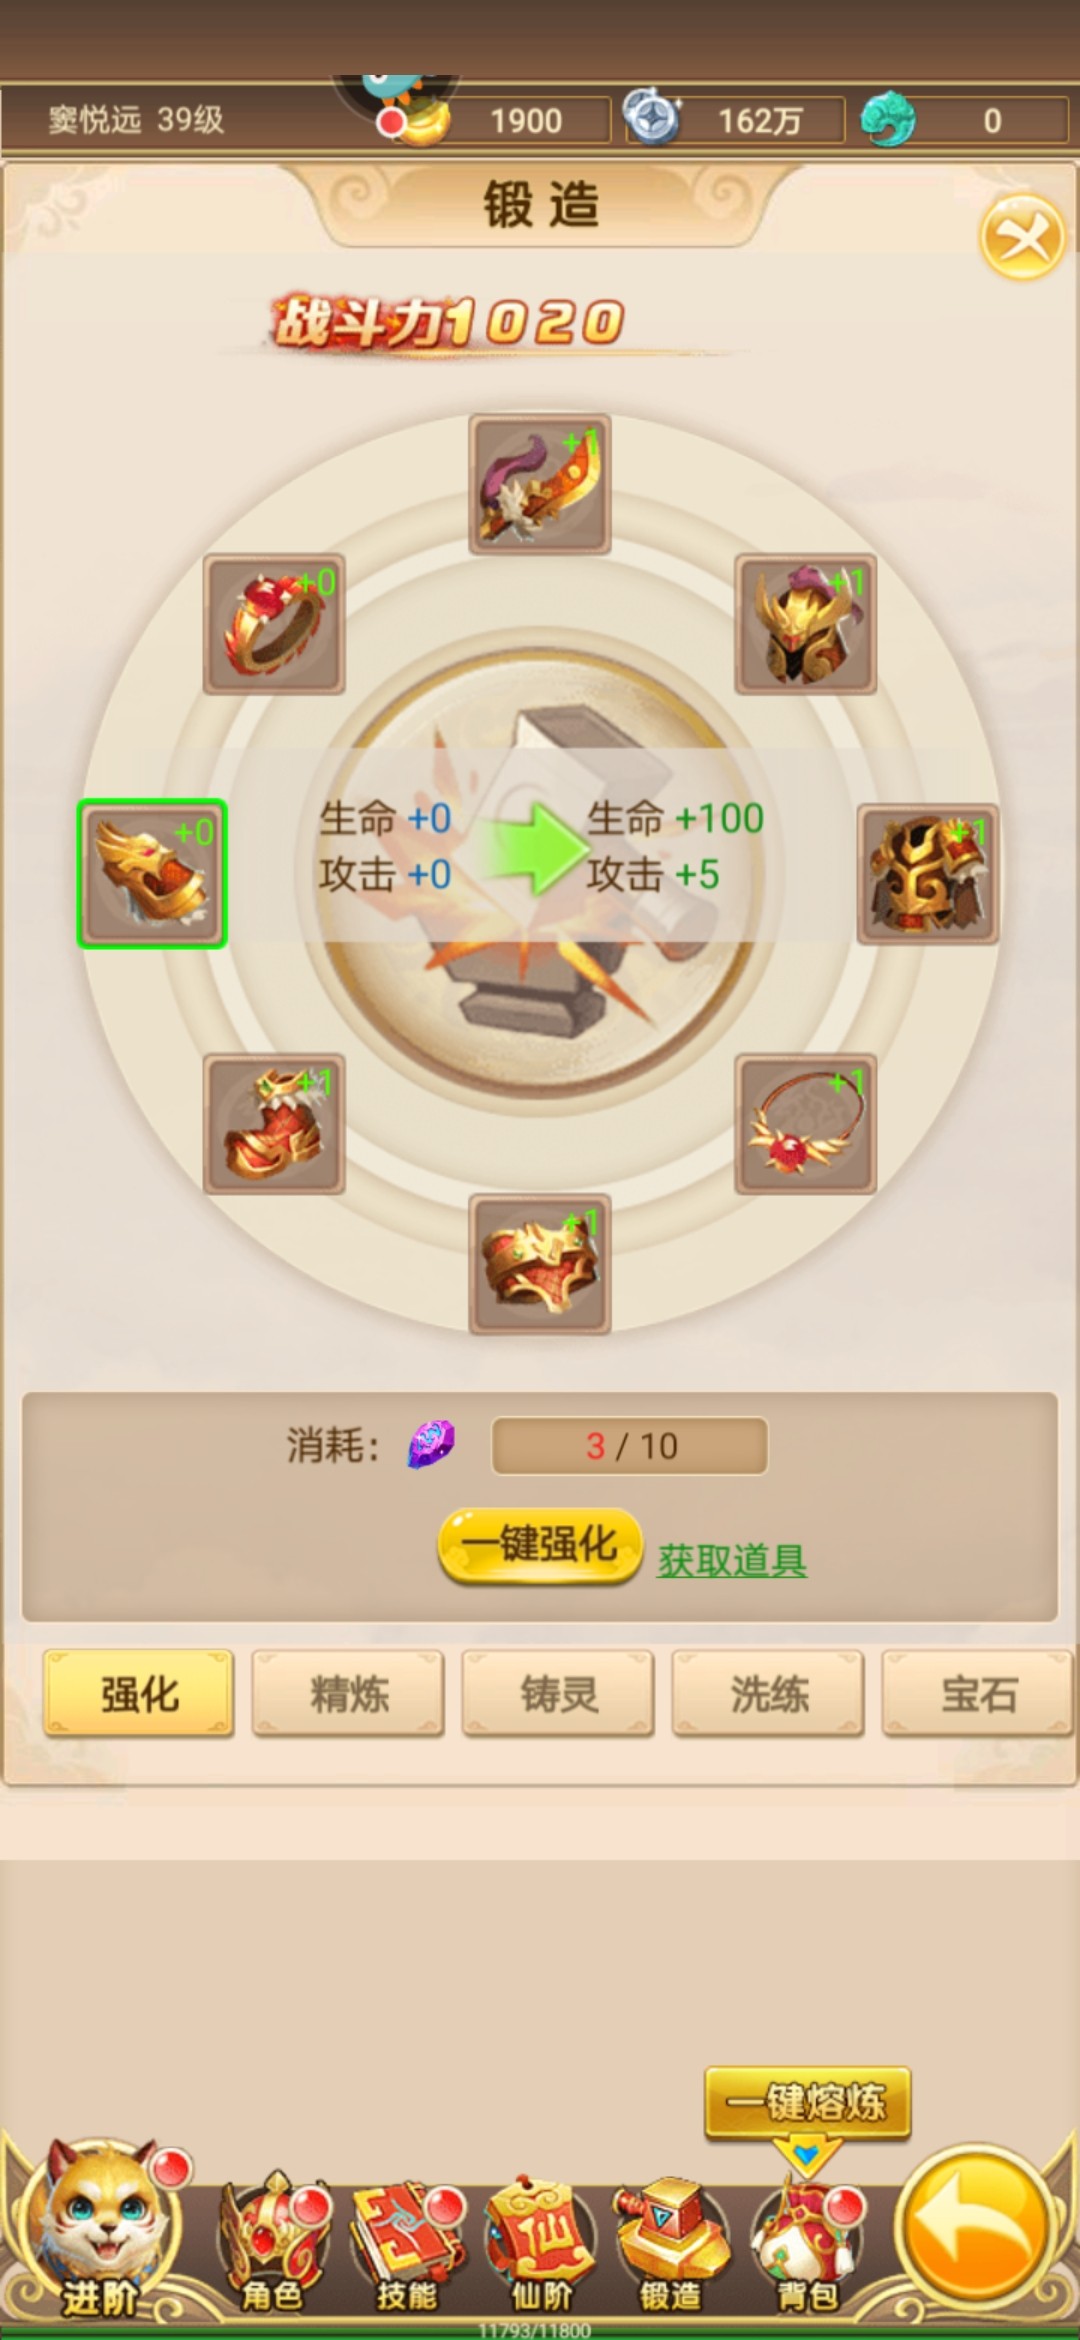Select the highlighted bracer equipment slot
The image size is (1080, 2340).
point(152,874)
